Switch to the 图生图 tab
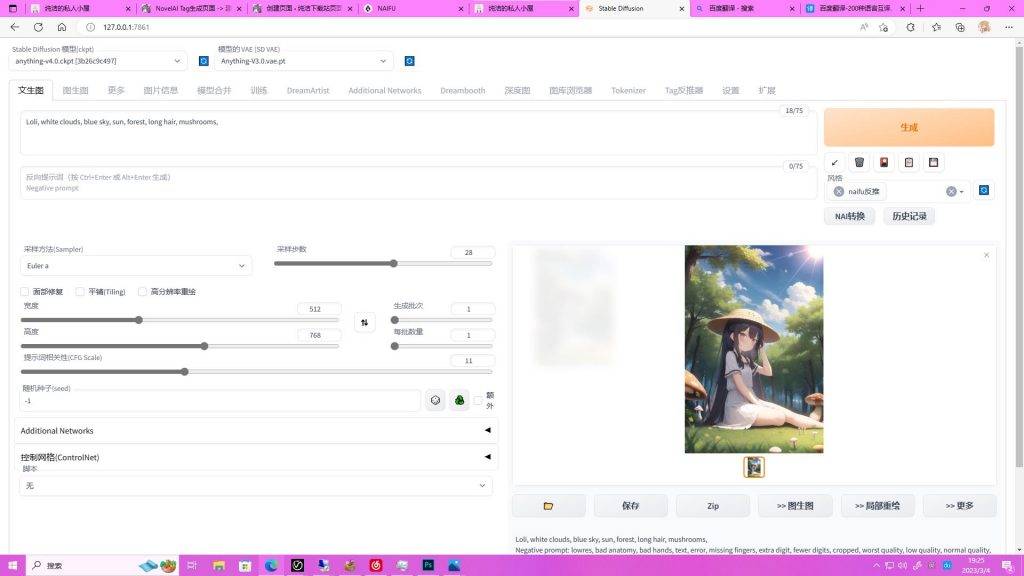This screenshot has height=576, width=1024. [75, 90]
